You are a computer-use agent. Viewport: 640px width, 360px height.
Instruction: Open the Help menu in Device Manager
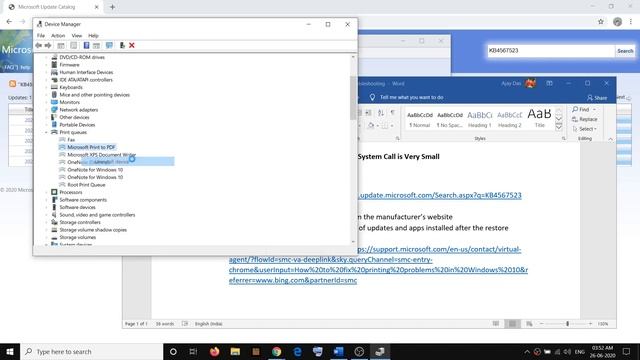(x=93, y=36)
